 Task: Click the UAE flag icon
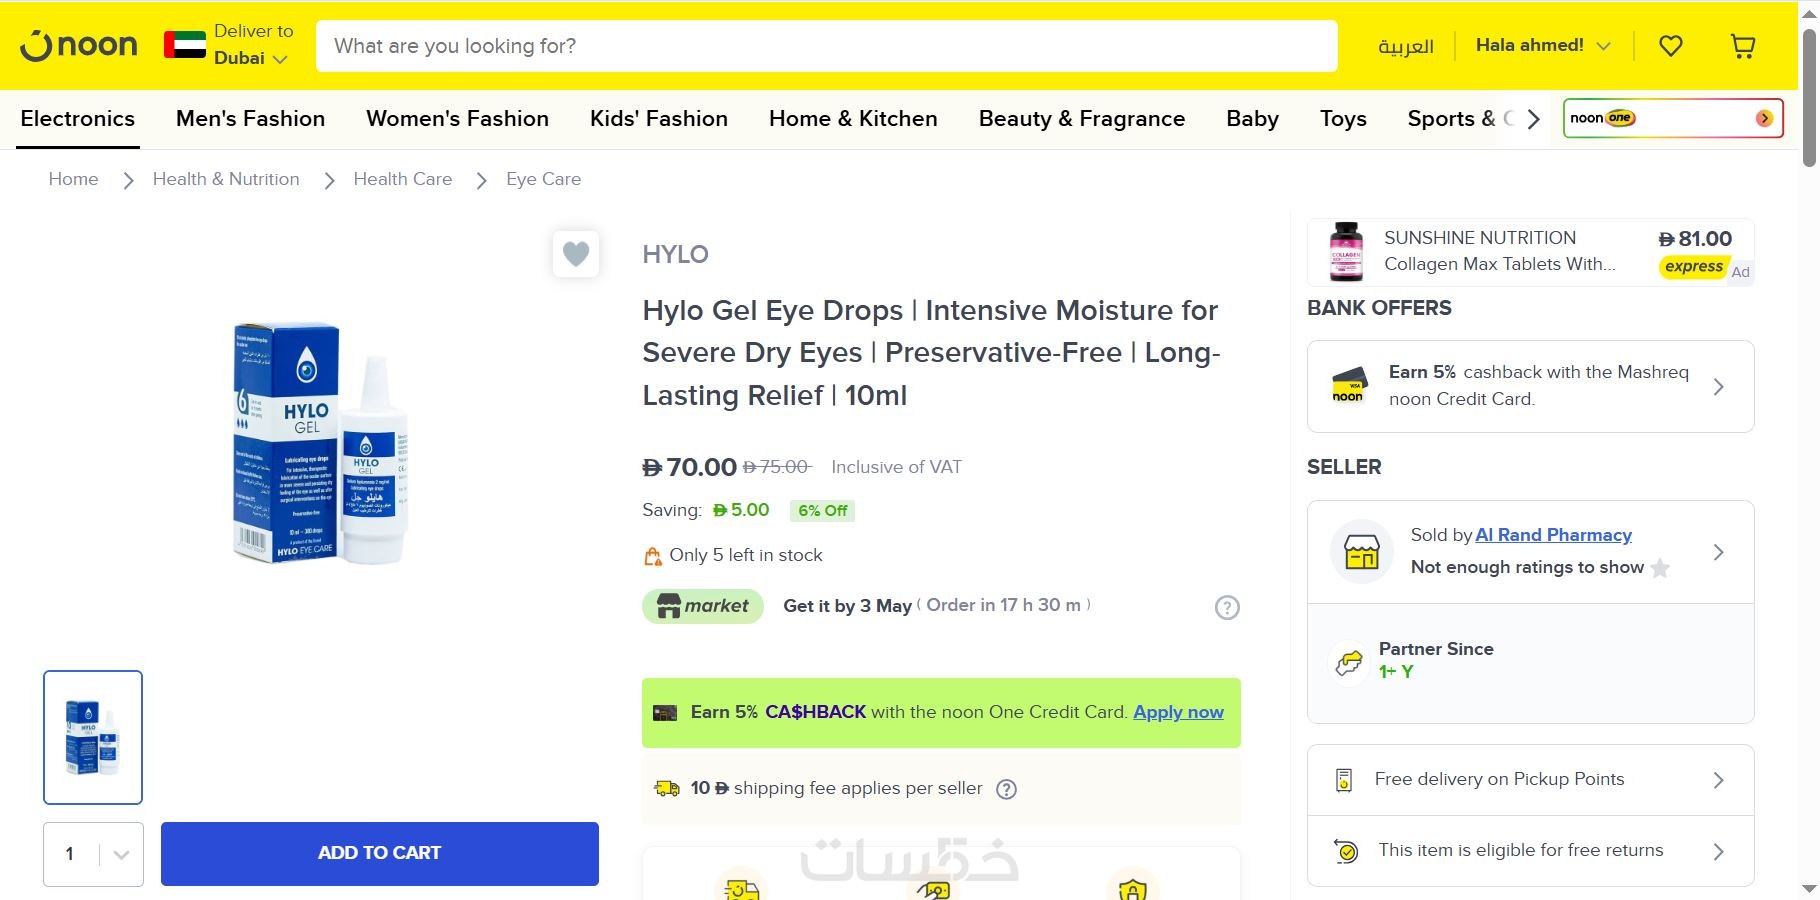pos(185,45)
